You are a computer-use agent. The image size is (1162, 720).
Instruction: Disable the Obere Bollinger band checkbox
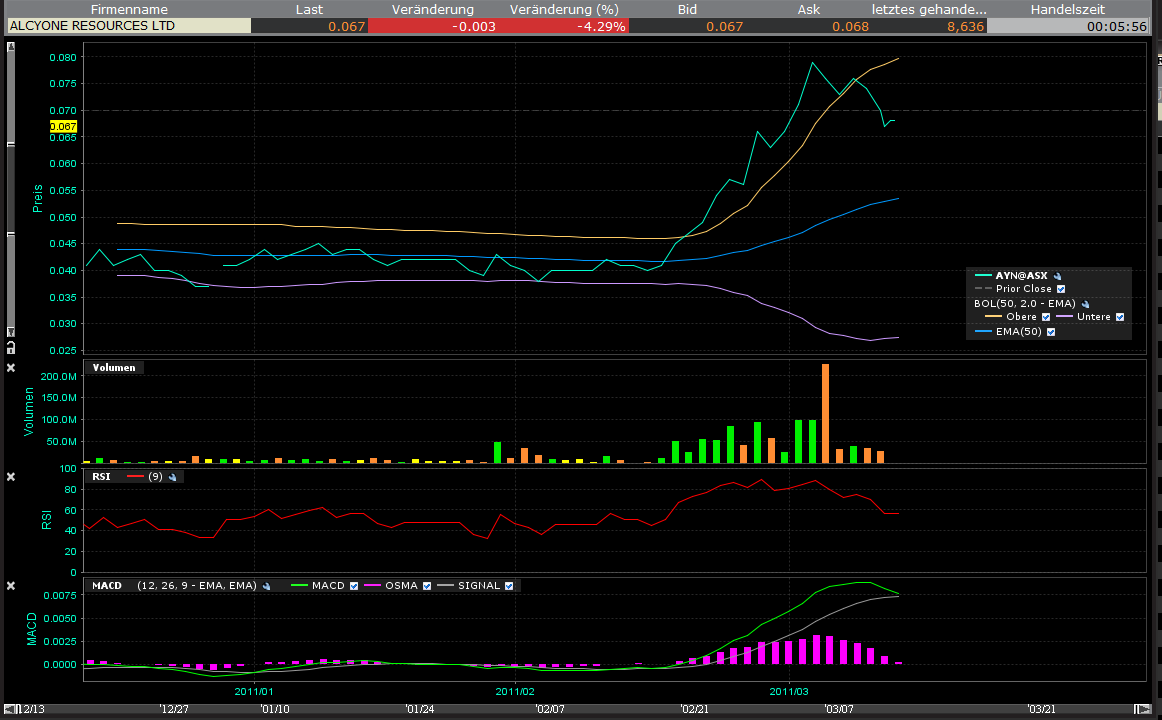point(1046,317)
